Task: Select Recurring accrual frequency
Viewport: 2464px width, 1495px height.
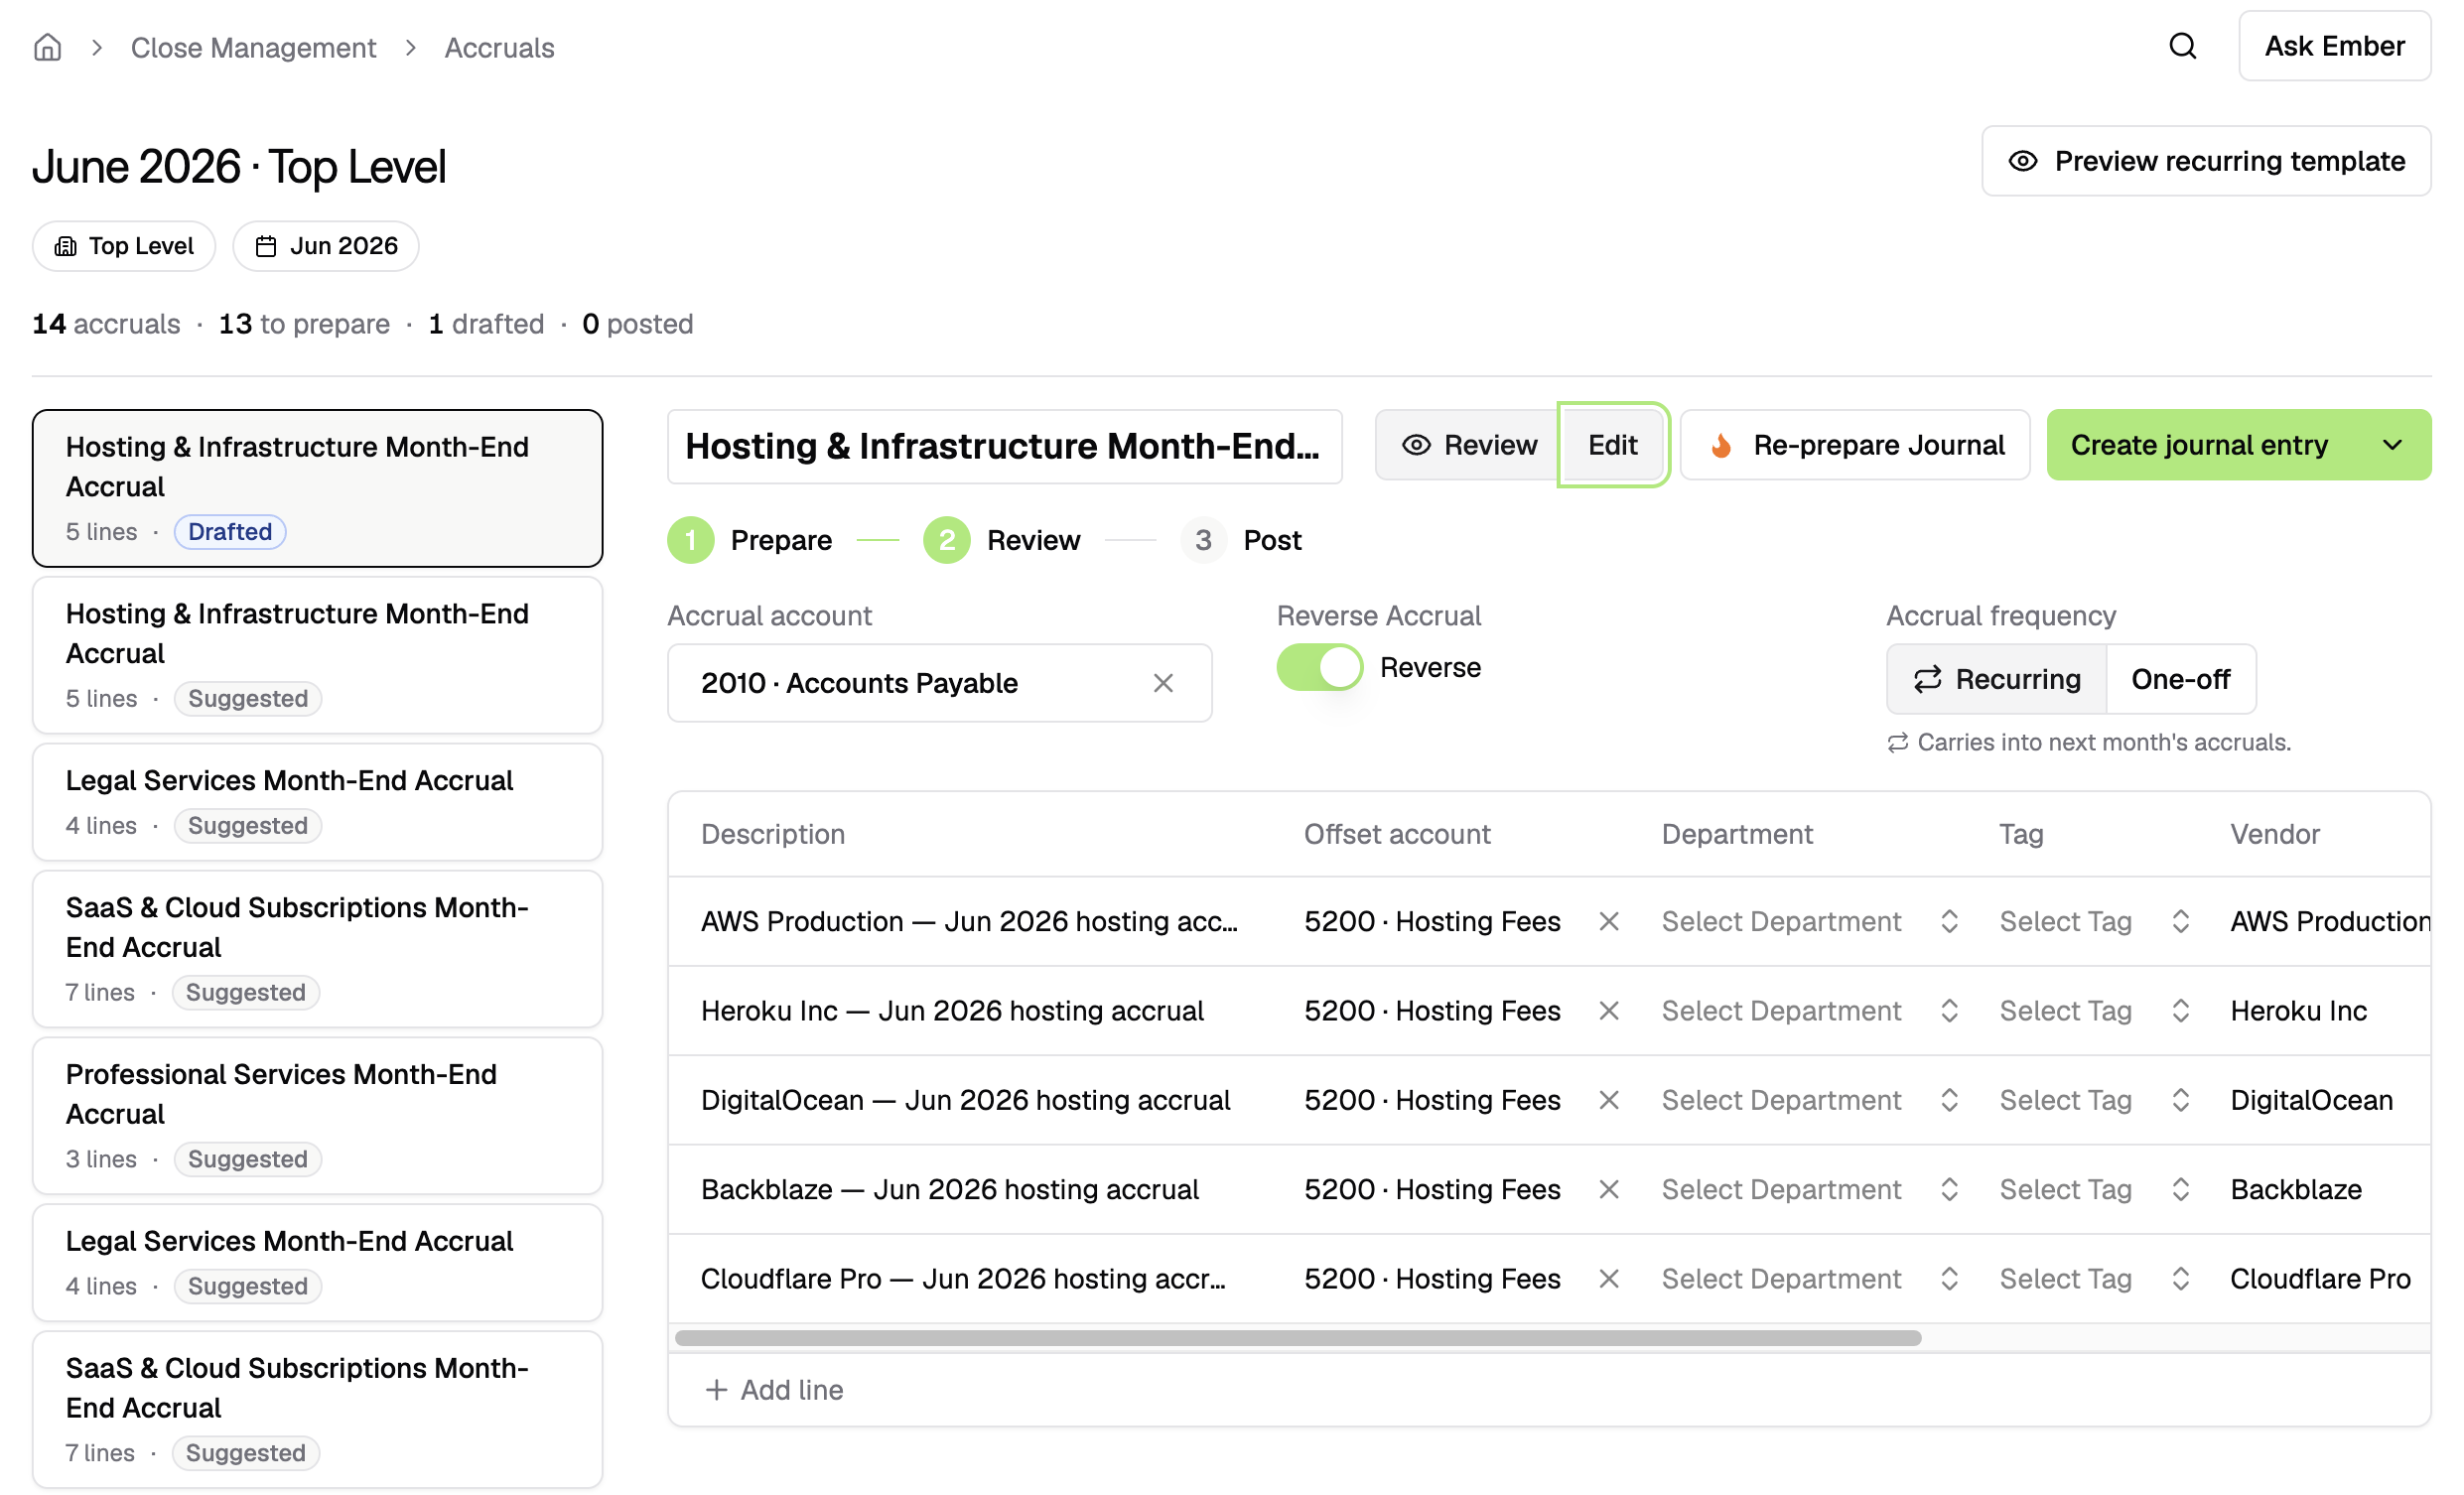Action: (1997, 679)
